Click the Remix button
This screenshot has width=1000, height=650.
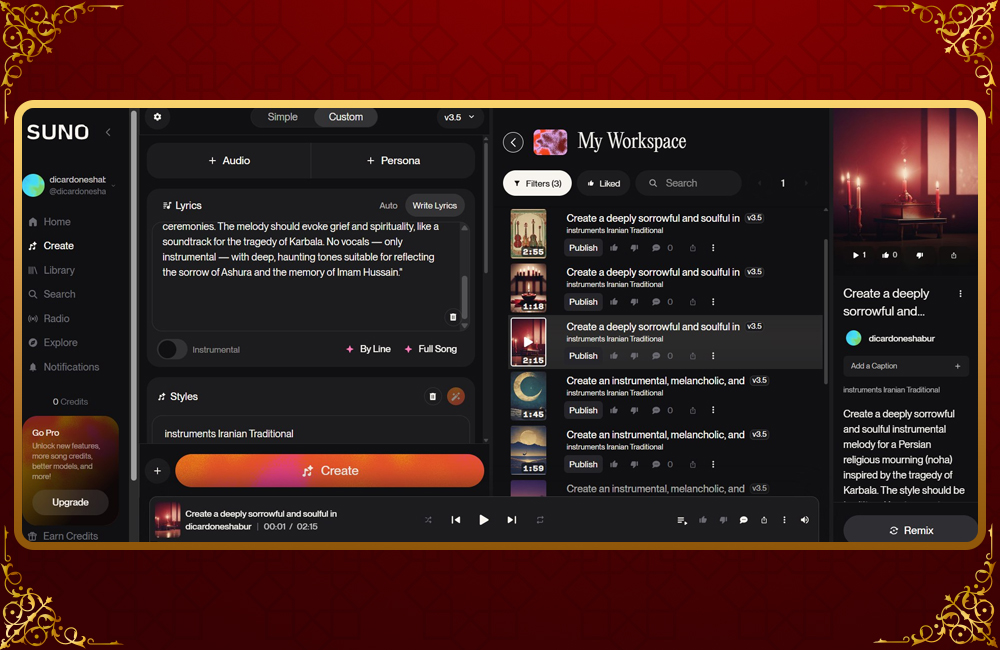[910, 530]
